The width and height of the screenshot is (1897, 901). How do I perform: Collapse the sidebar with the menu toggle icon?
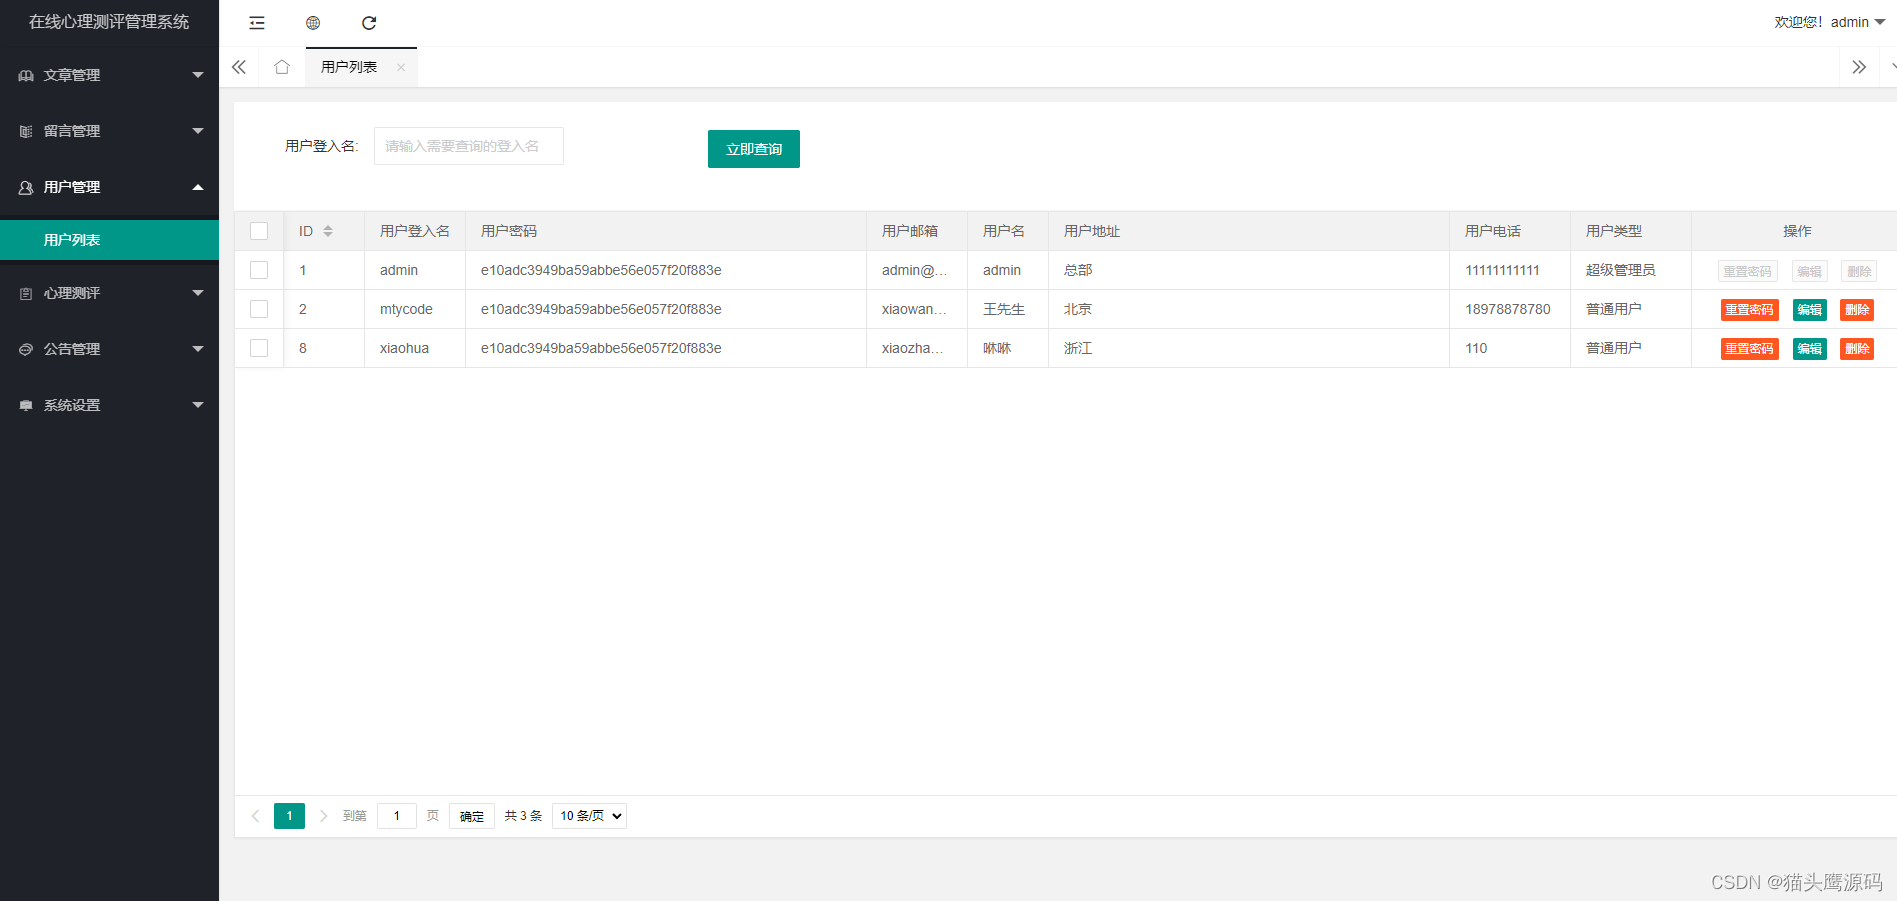[x=257, y=23]
